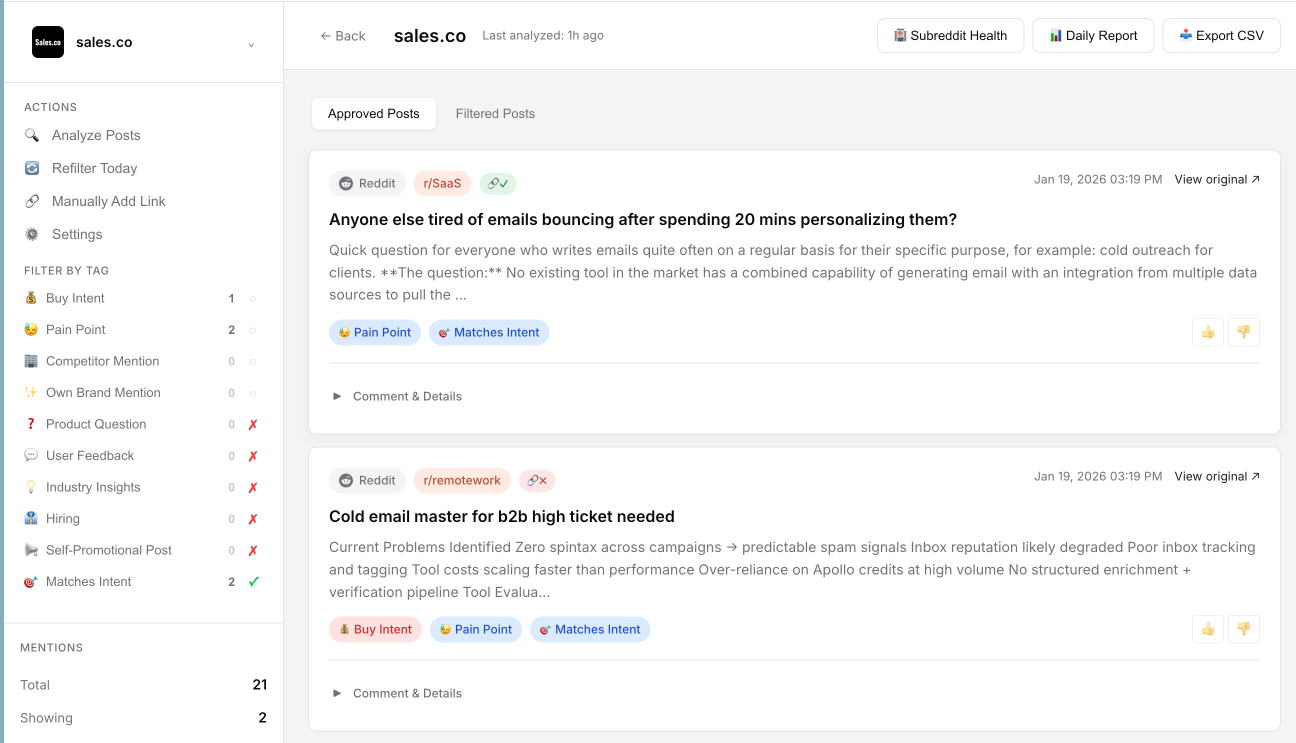The image size is (1296, 743).
Task: Click the sales.co logo in the sidebar
Action: click(x=47, y=42)
